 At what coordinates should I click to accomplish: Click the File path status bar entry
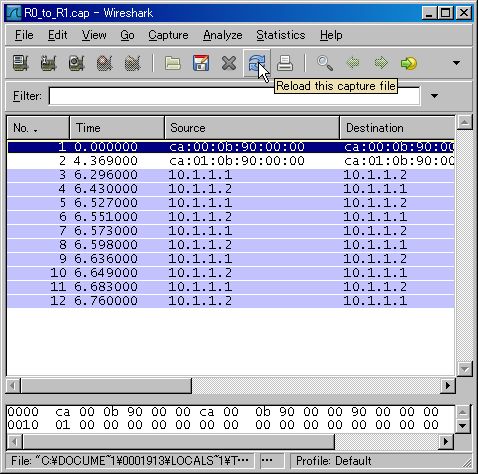tap(130, 461)
